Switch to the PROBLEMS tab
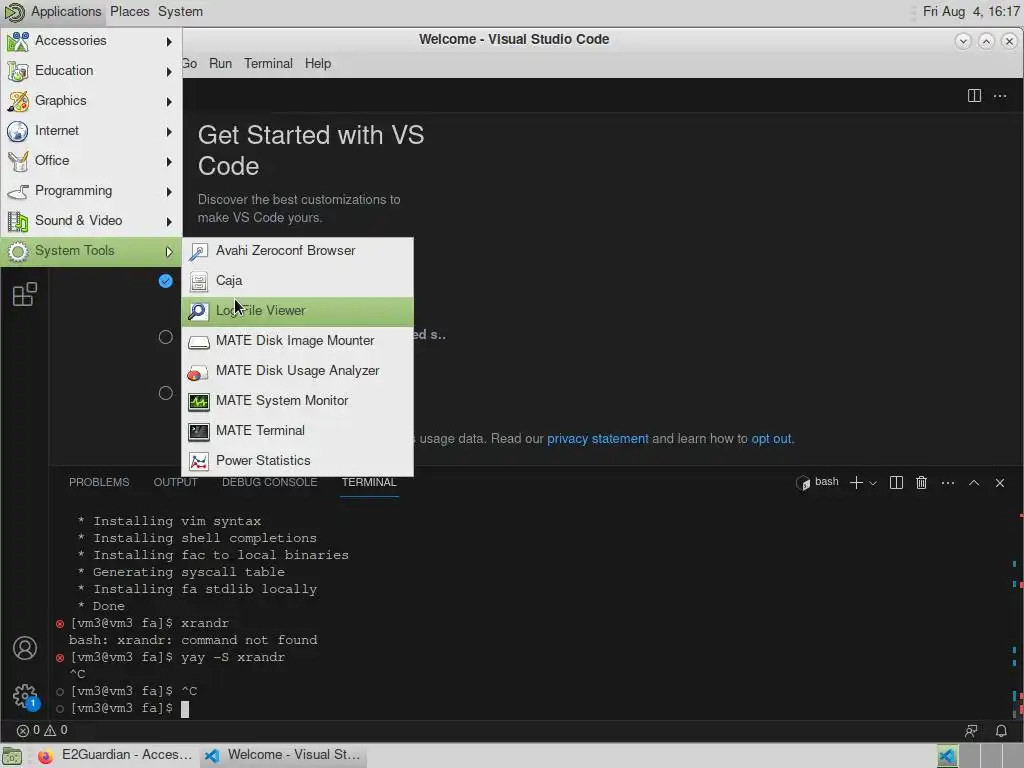Viewport: 1024px width, 768px height. 99,482
